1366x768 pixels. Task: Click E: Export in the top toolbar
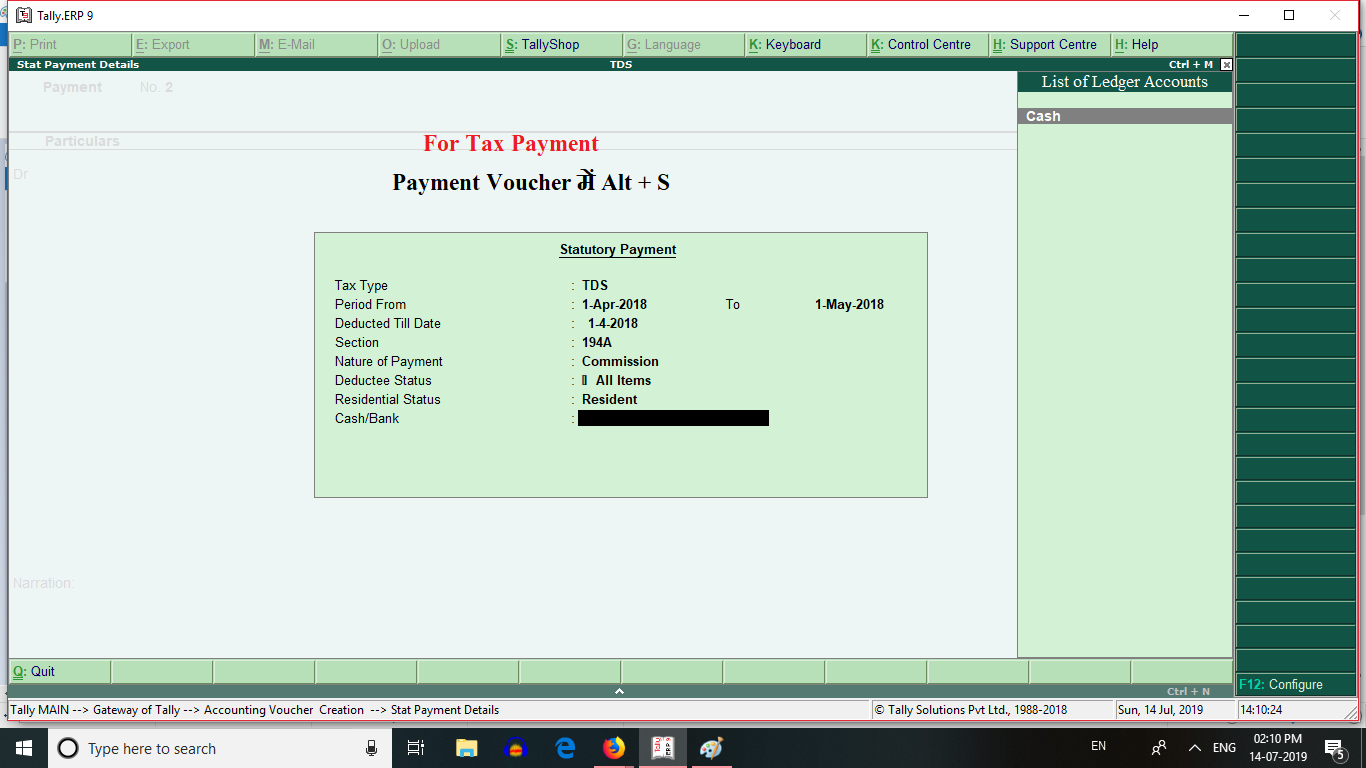point(193,44)
